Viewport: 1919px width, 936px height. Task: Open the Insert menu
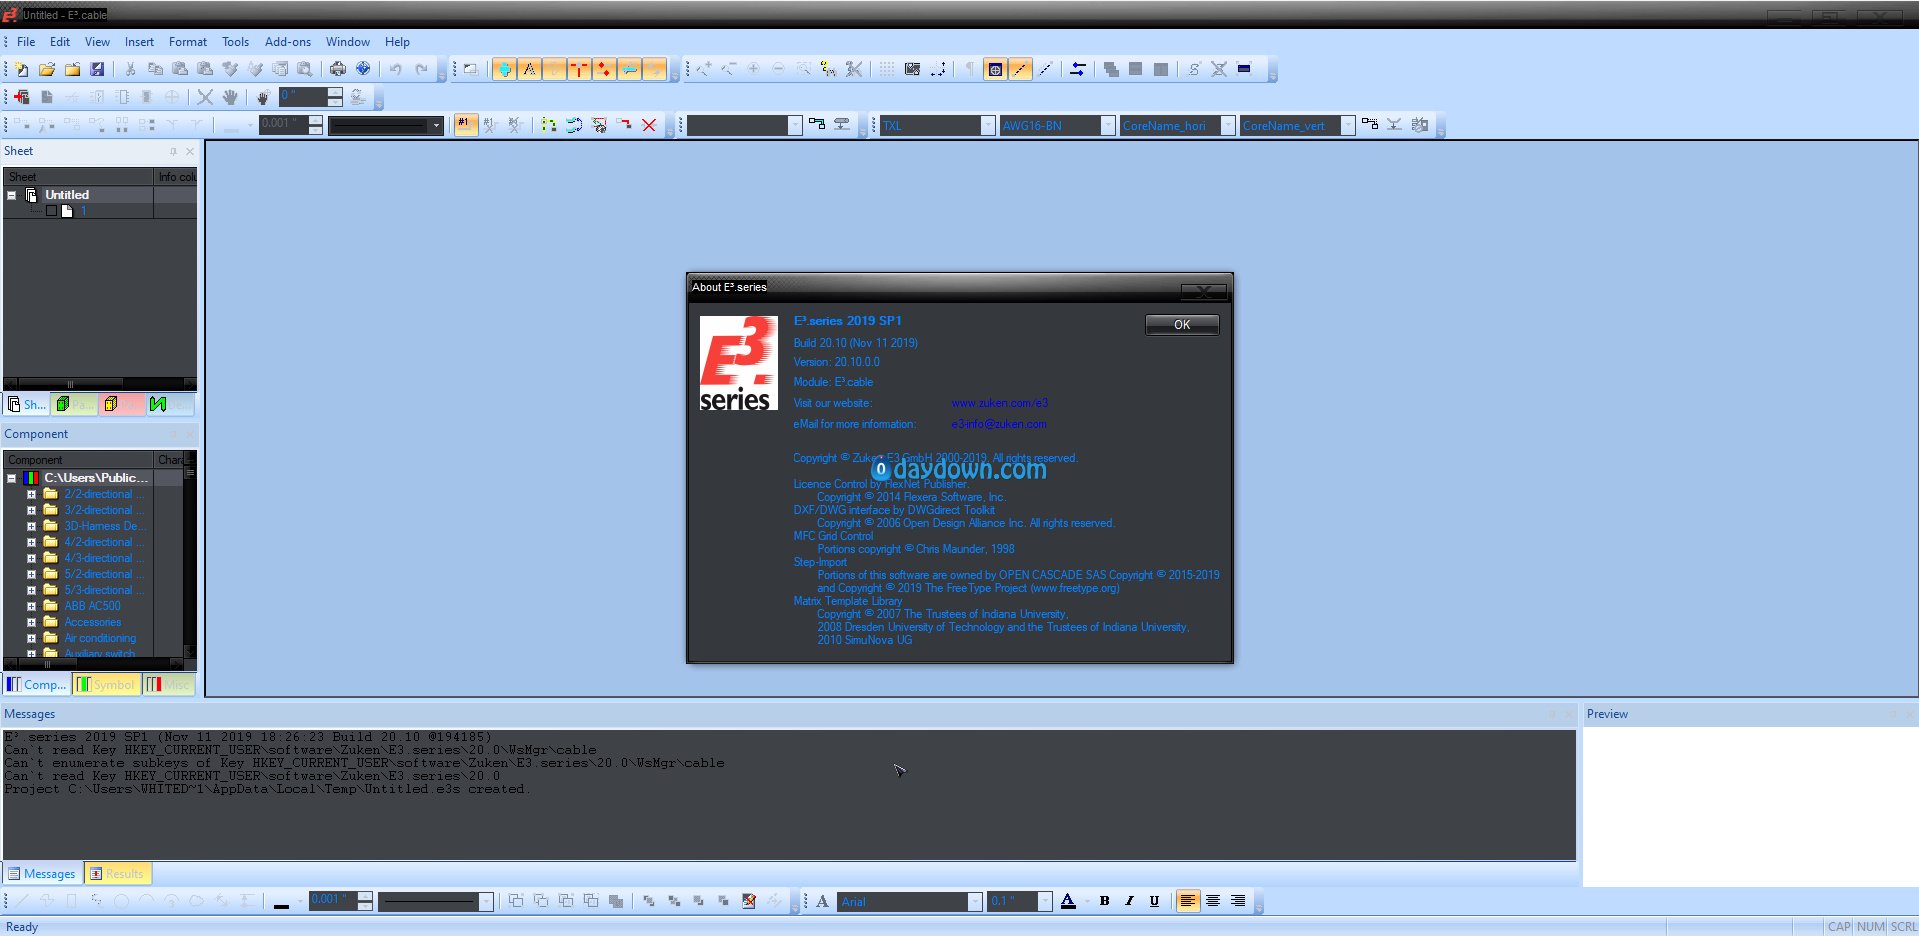click(139, 42)
